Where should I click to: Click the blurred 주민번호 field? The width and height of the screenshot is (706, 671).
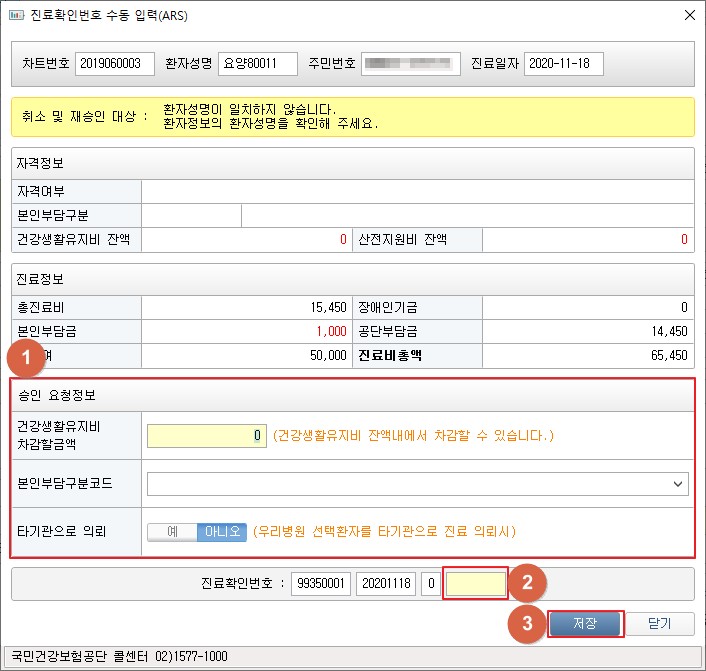(410, 64)
